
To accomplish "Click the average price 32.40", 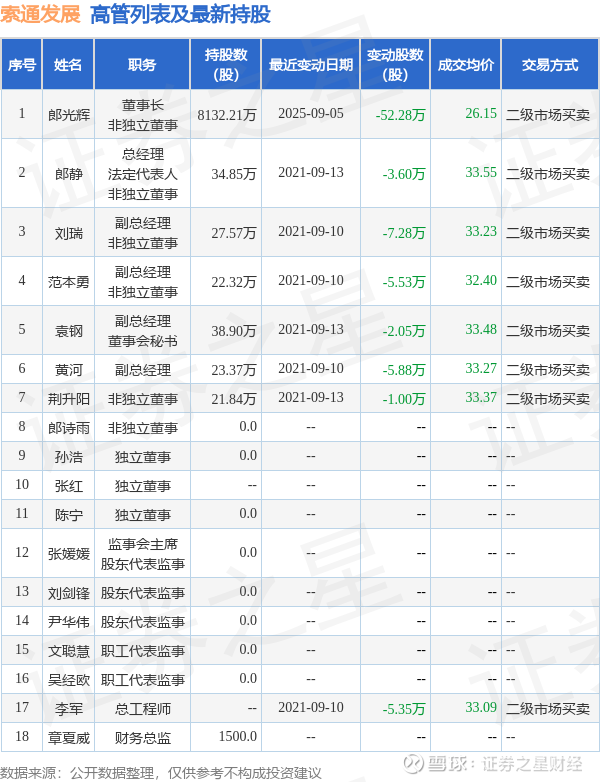I will 481,281.
